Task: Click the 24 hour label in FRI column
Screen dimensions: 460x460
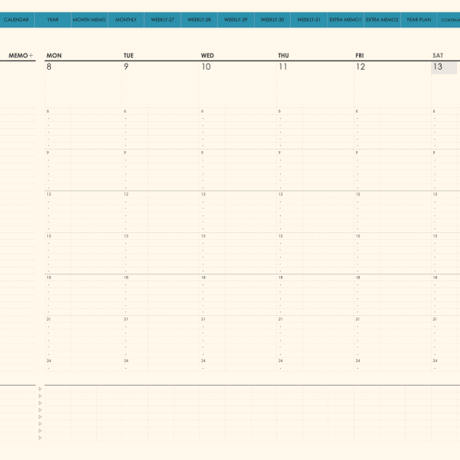Action: [358, 361]
